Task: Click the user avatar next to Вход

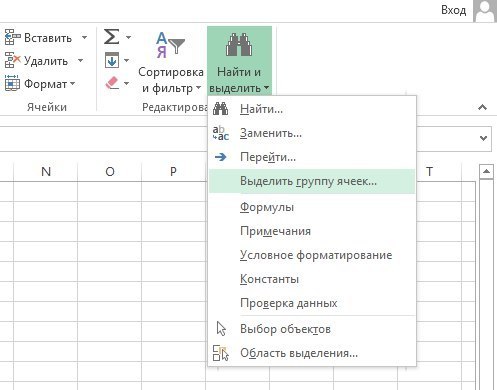Action: 484,11
